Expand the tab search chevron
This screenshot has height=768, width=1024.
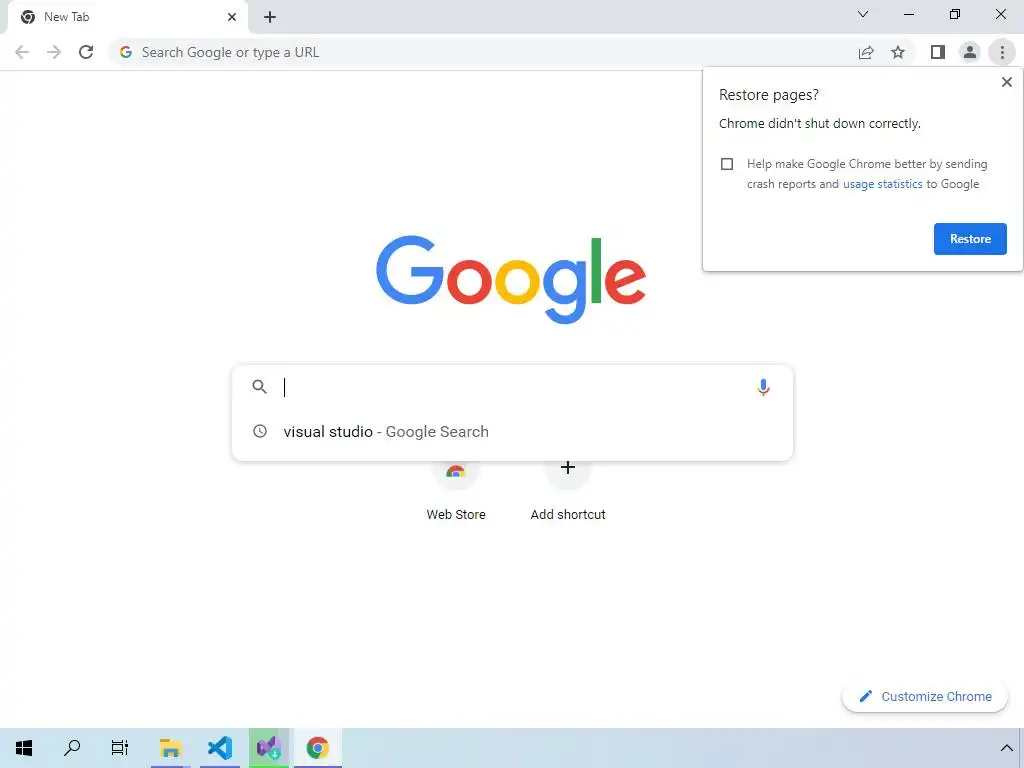pos(863,14)
